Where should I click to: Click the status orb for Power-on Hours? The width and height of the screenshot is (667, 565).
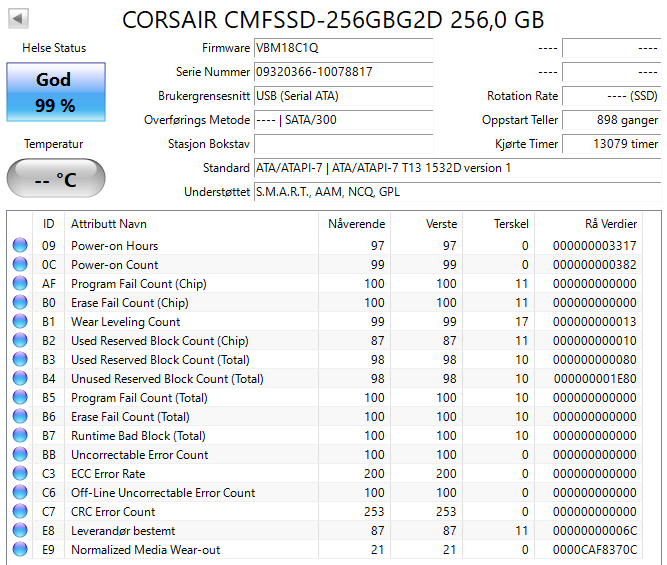(x=20, y=245)
